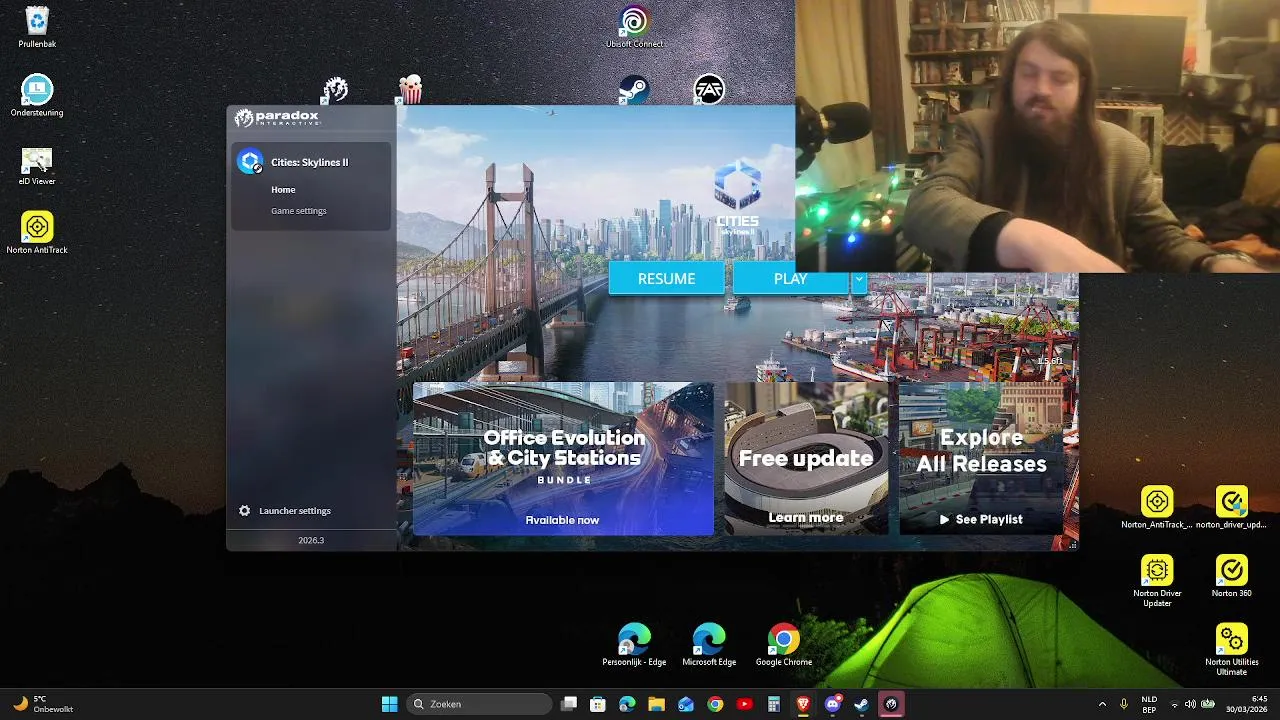This screenshot has width=1280, height=720.
Task: Open Steam from taskbar
Action: (x=861, y=704)
